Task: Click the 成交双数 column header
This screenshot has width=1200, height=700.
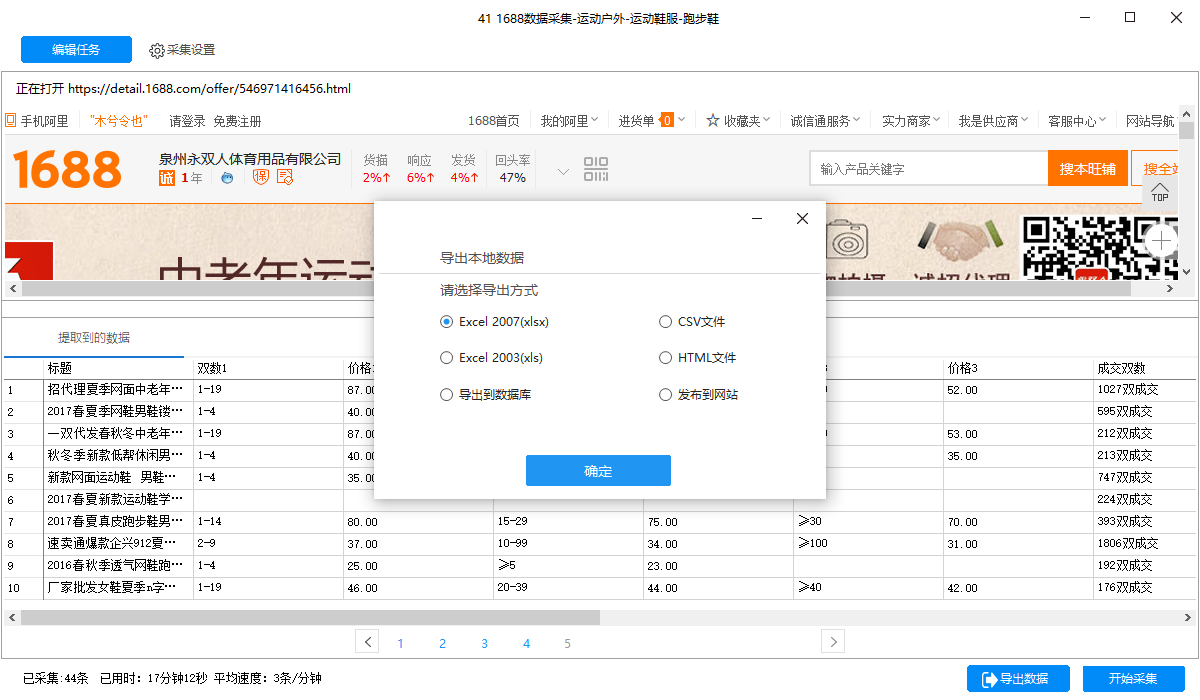Action: (1145, 368)
